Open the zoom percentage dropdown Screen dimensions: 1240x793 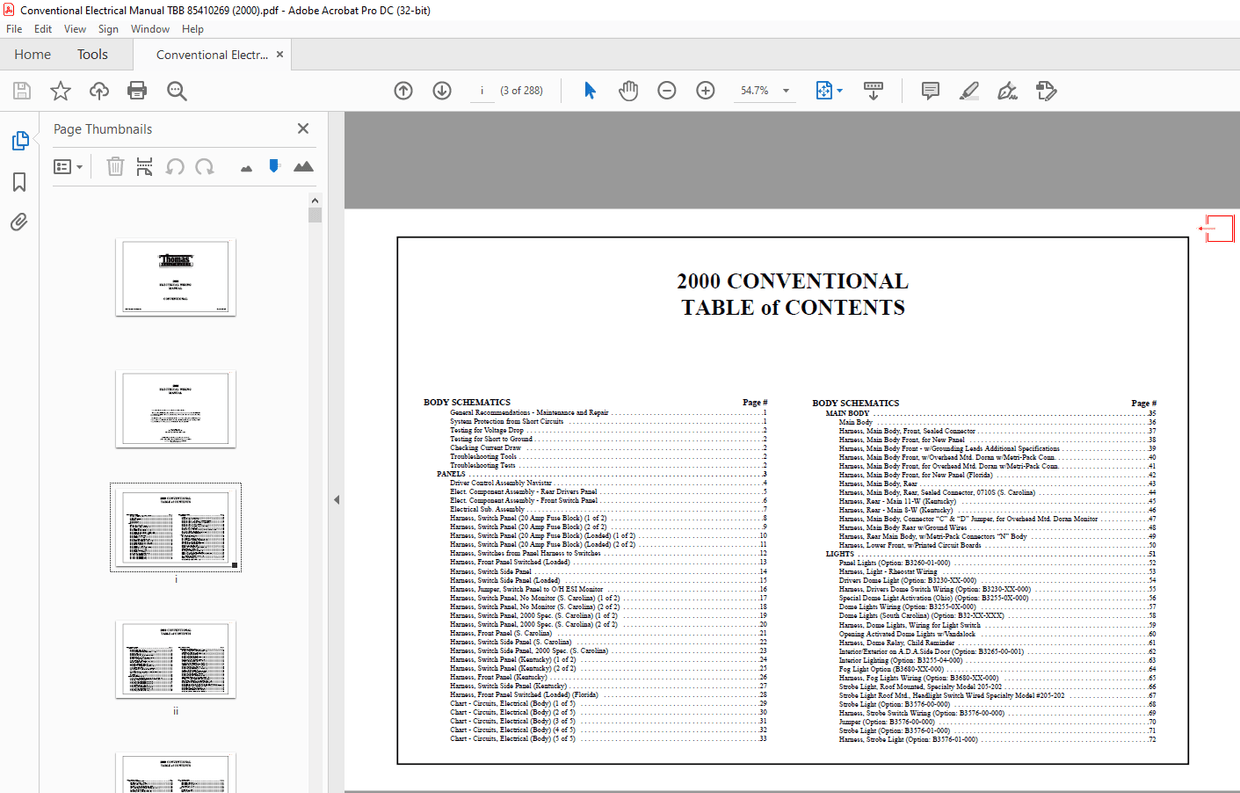[785, 90]
